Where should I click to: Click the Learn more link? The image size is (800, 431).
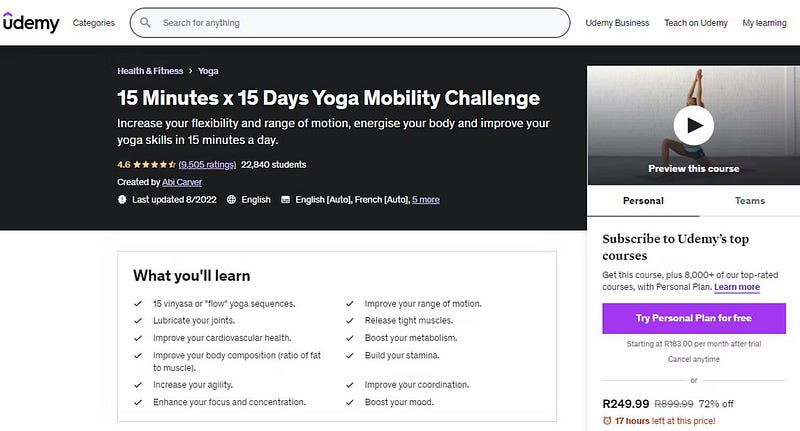coord(737,287)
